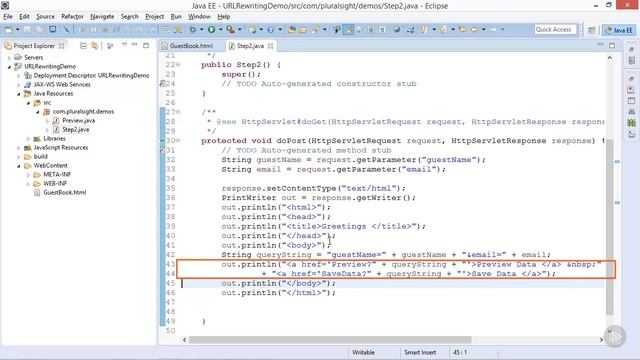
Task: Select Step2.java in Project Explorer tree
Action: 76,129
